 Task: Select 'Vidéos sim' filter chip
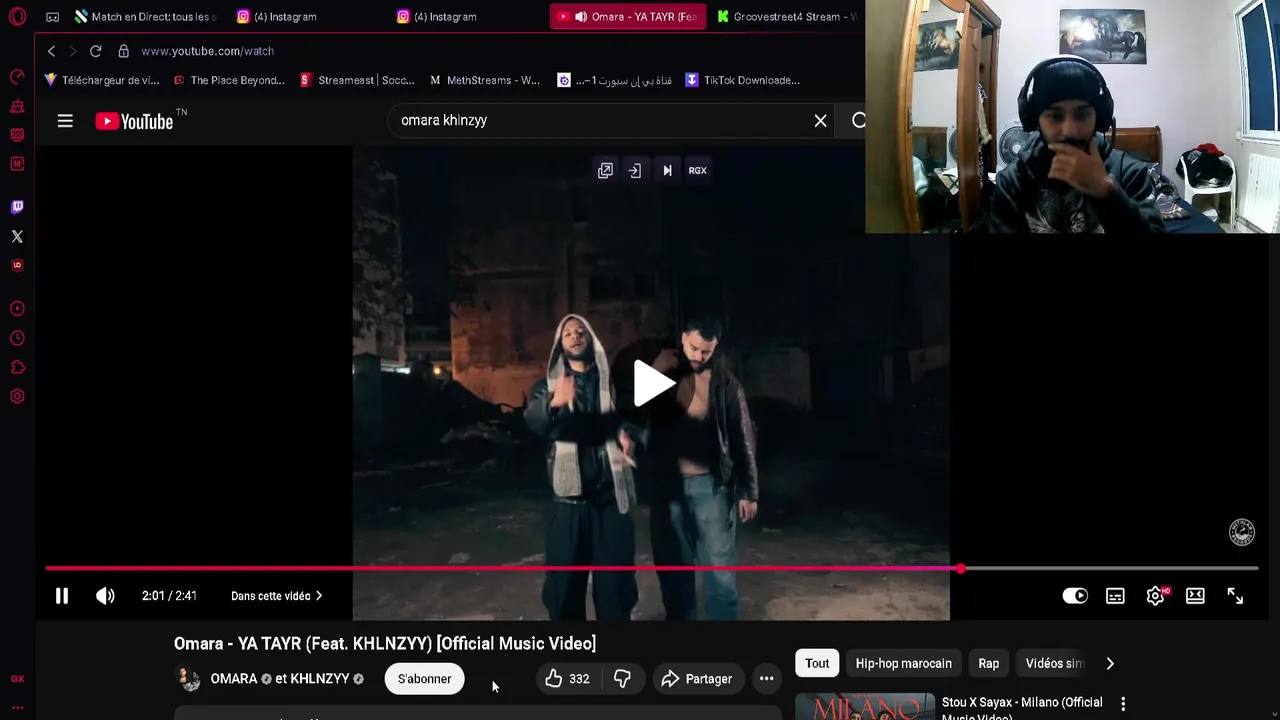(1053, 663)
